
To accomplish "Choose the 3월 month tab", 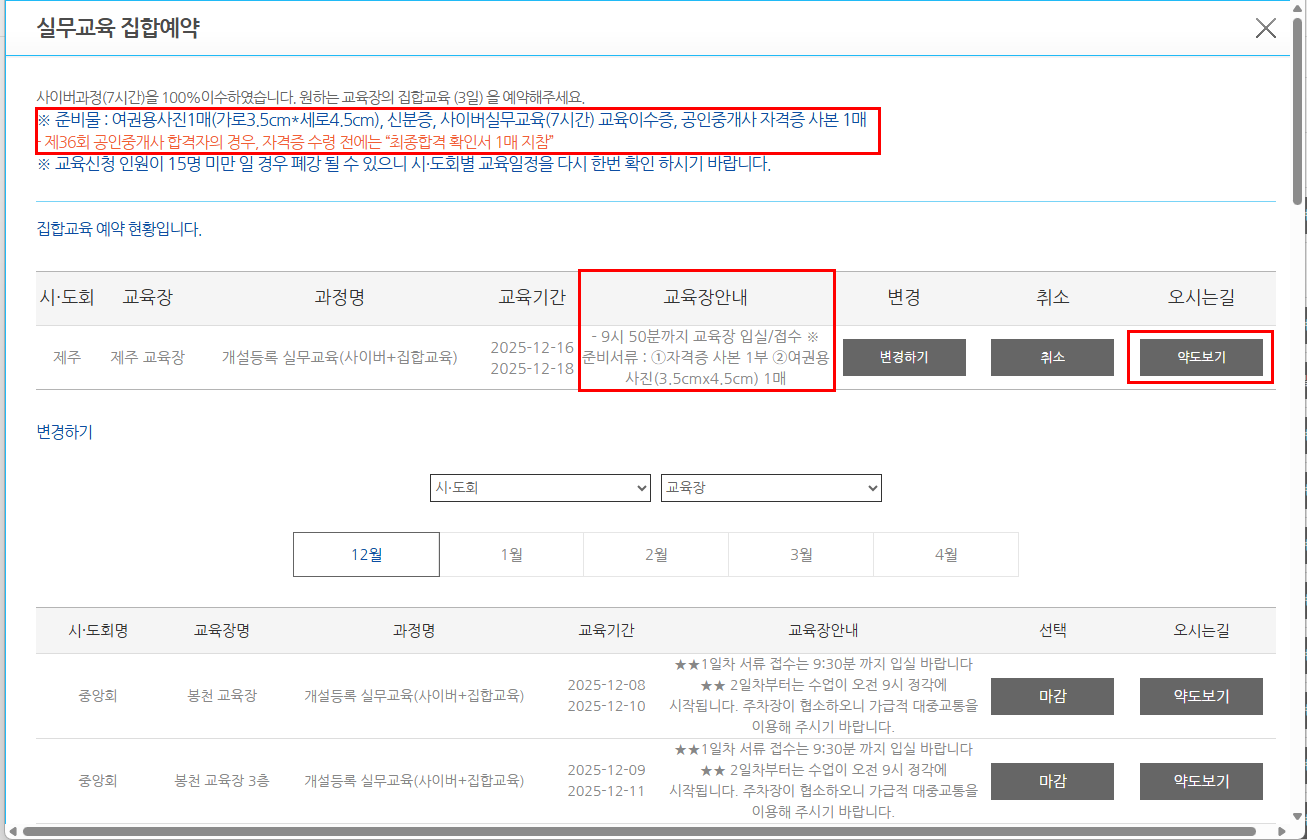I will (x=801, y=555).
